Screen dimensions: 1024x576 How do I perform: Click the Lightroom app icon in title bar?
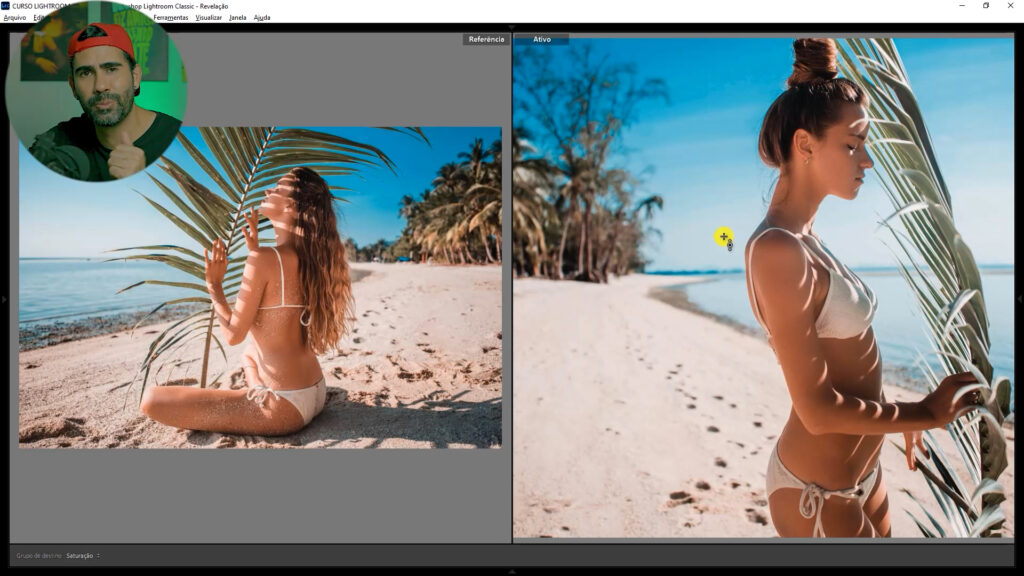point(5,5)
